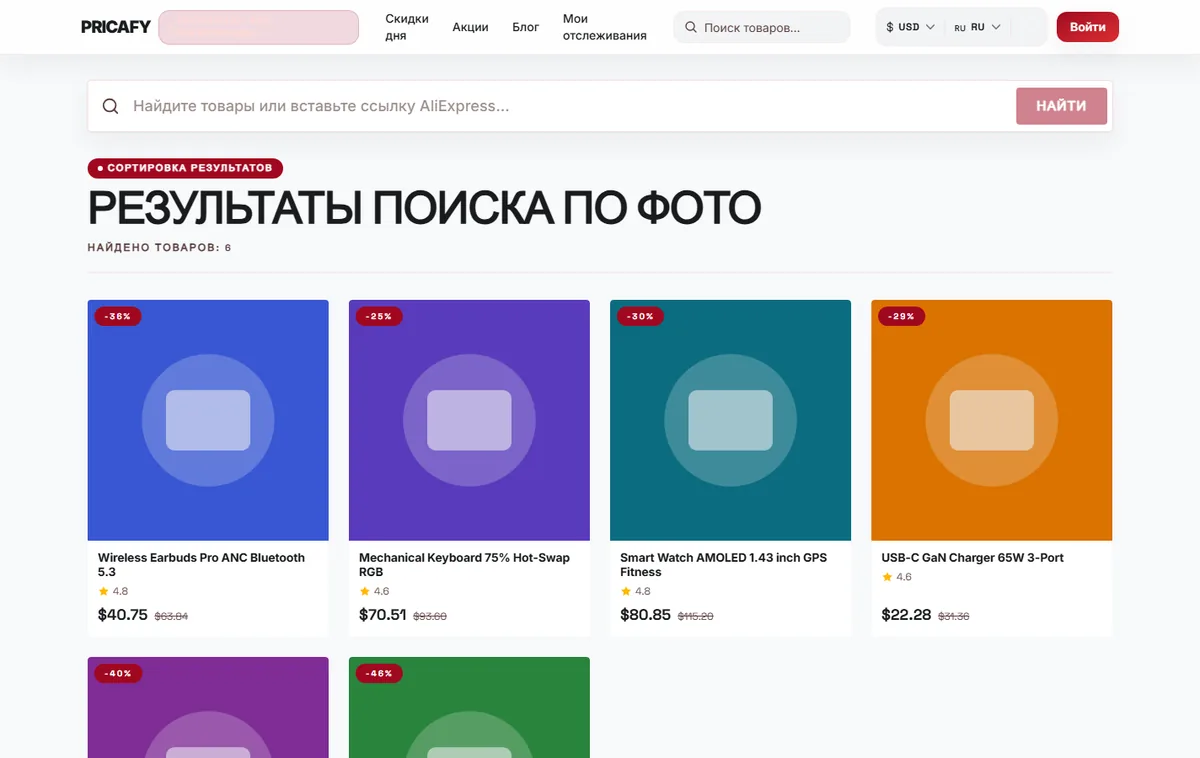This screenshot has width=1200, height=758.
Task: Click the PRICAFY logo
Action: click(116, 27)
